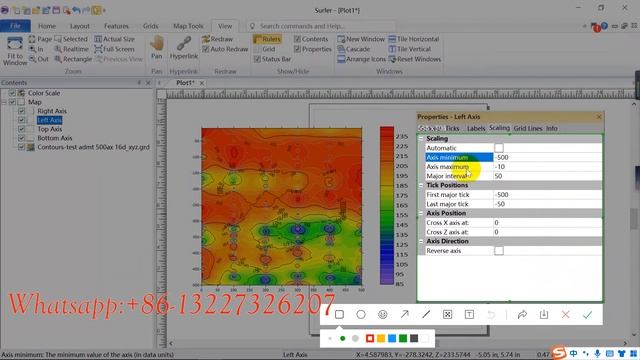Pick the yellow annotation color
This screenshot has height=360, width=640.
[x=381, y=338]
